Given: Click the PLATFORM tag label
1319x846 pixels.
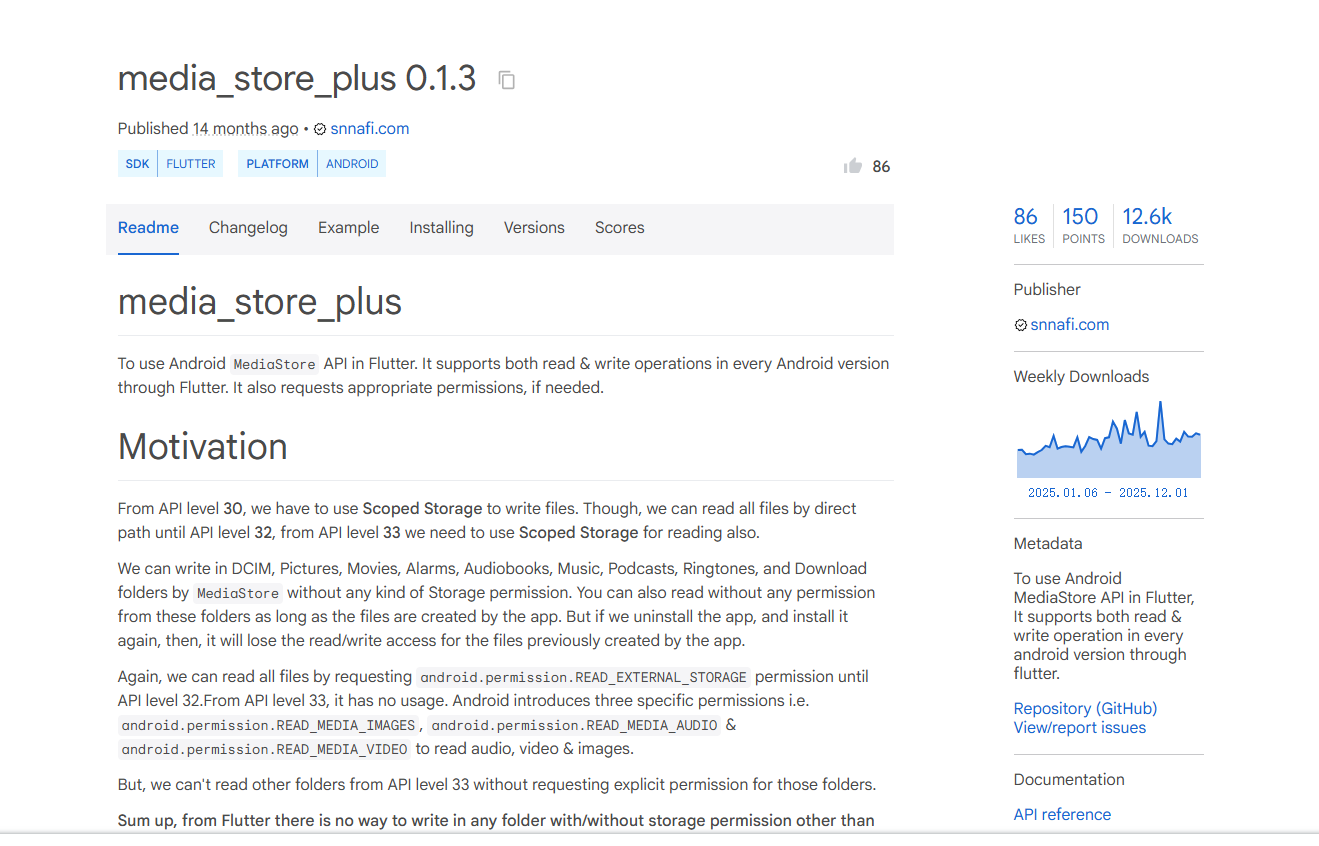Looking at the screenshot, I should [x=277, y=164].
